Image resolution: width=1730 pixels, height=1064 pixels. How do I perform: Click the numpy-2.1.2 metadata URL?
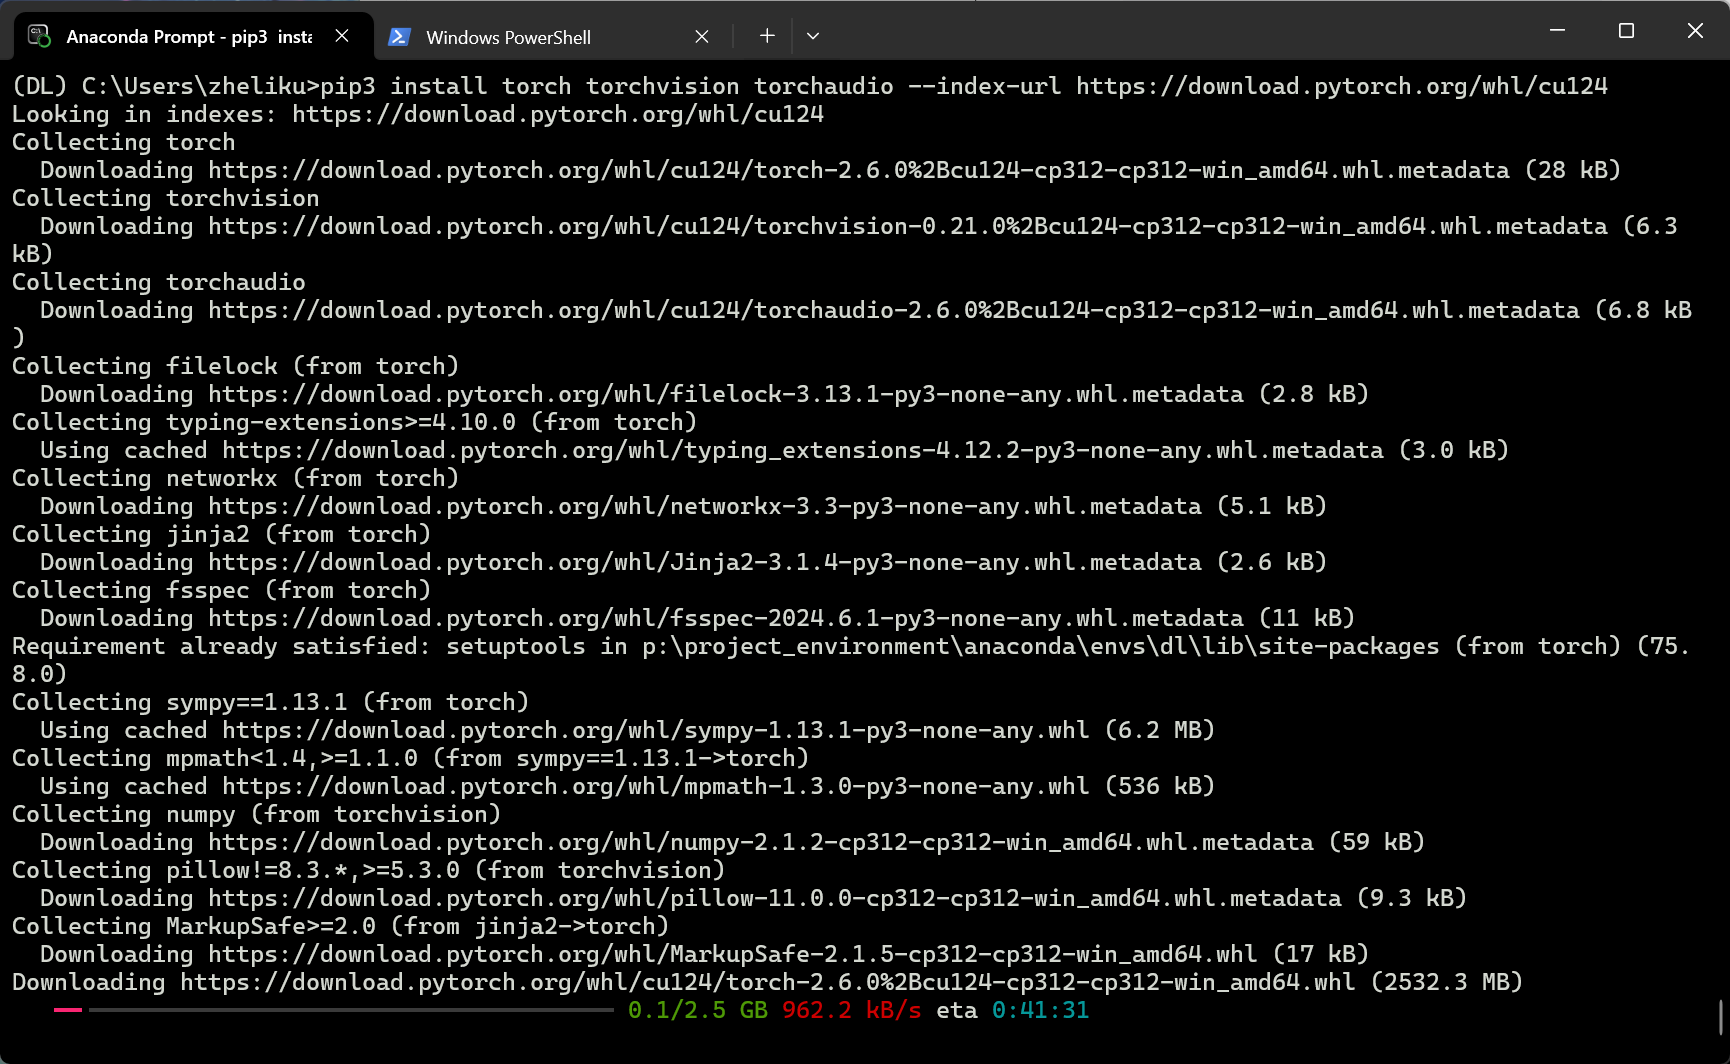tap(761, 842)
